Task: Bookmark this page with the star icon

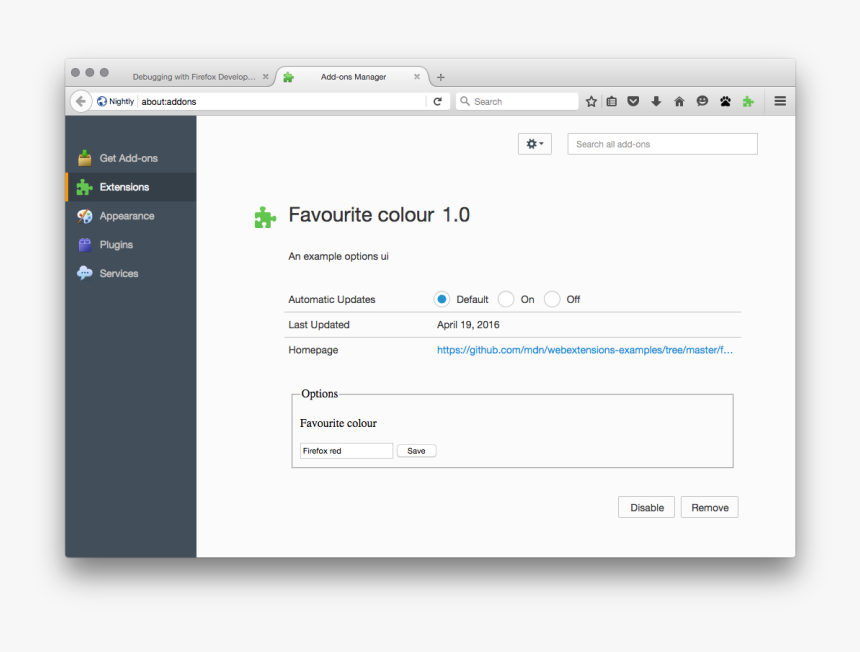Action: [x=591, y=101]
